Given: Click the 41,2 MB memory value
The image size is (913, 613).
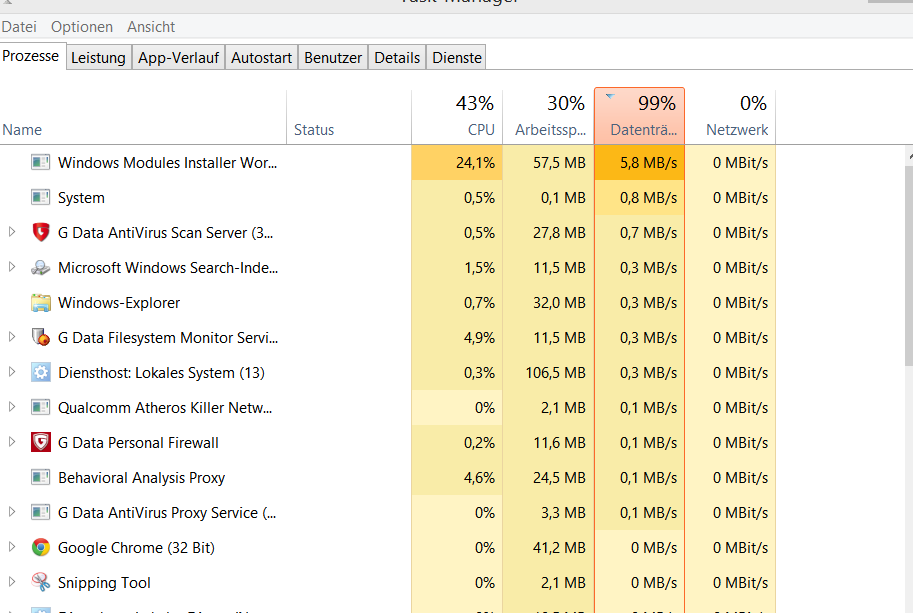Looking at the screenshot, I should 559,548.
